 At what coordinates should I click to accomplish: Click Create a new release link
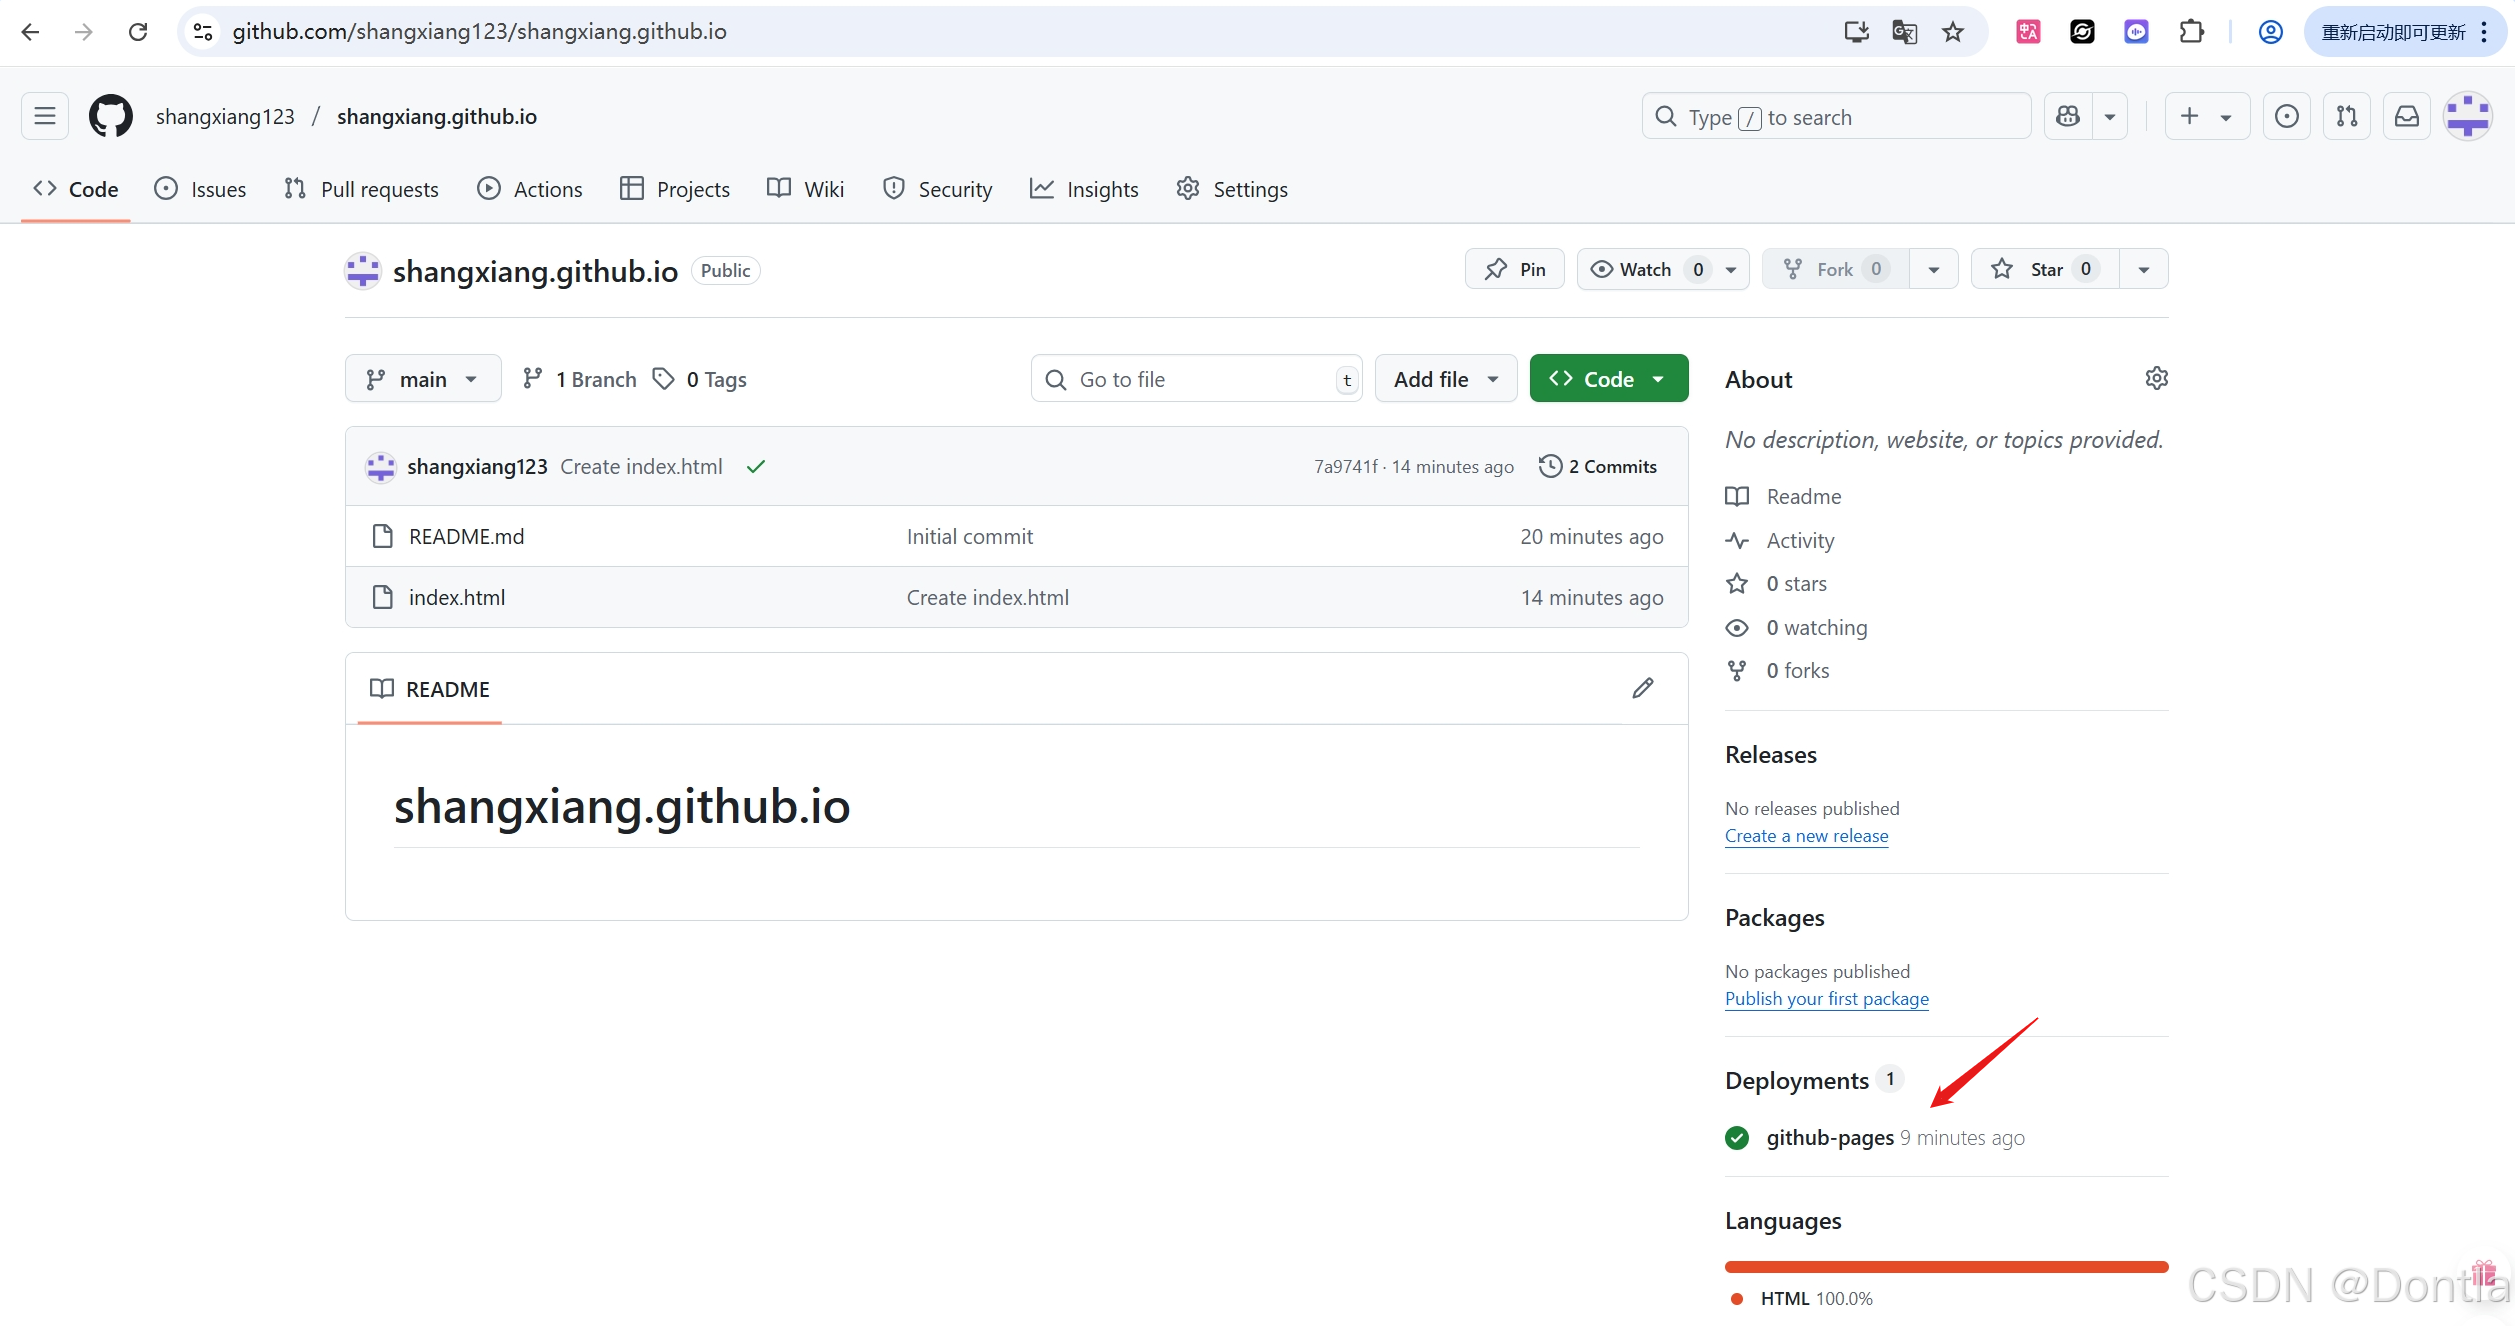pyautogui.click(x=1807, y=836)
